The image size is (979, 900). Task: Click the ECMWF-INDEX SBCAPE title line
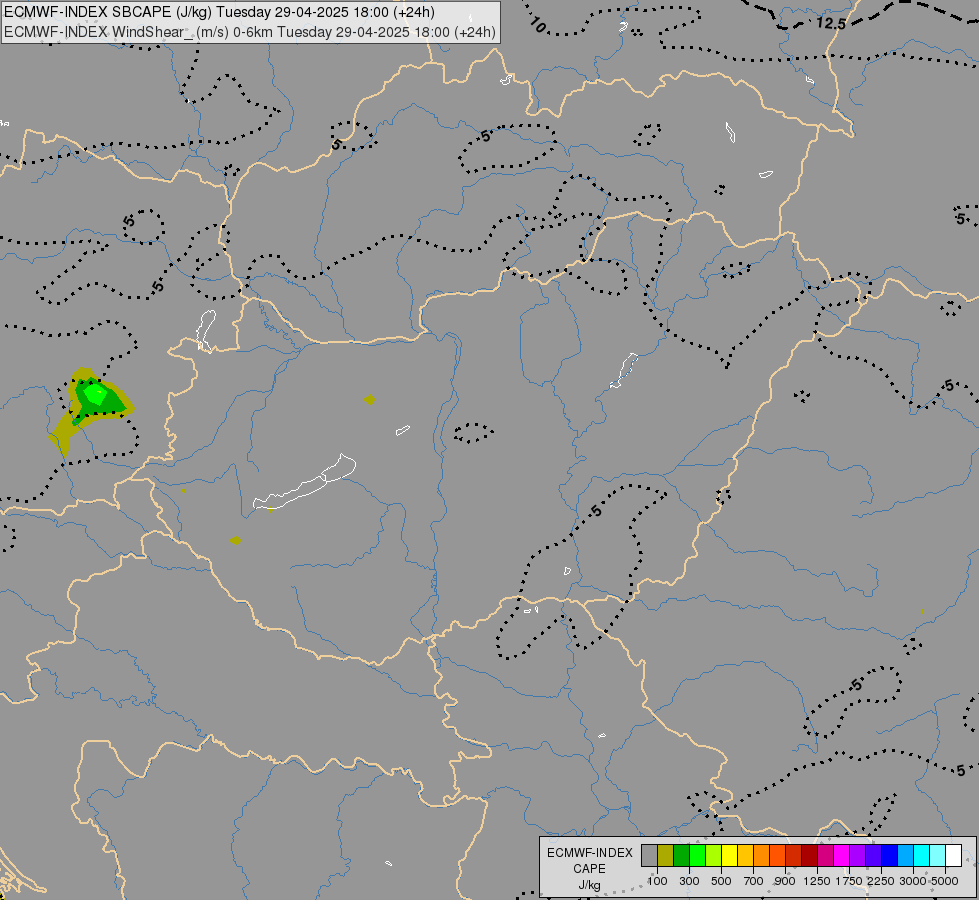[x=219, y=12]
